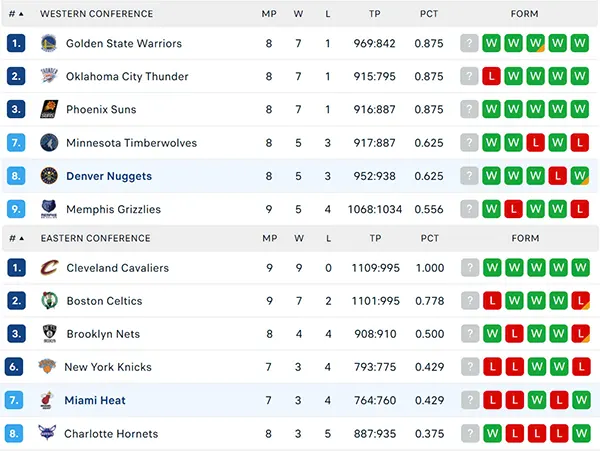The width and height of the screenshot is (600, 451).
Task: Click the Eastern Conference MP column header
Action: (270, 238)
